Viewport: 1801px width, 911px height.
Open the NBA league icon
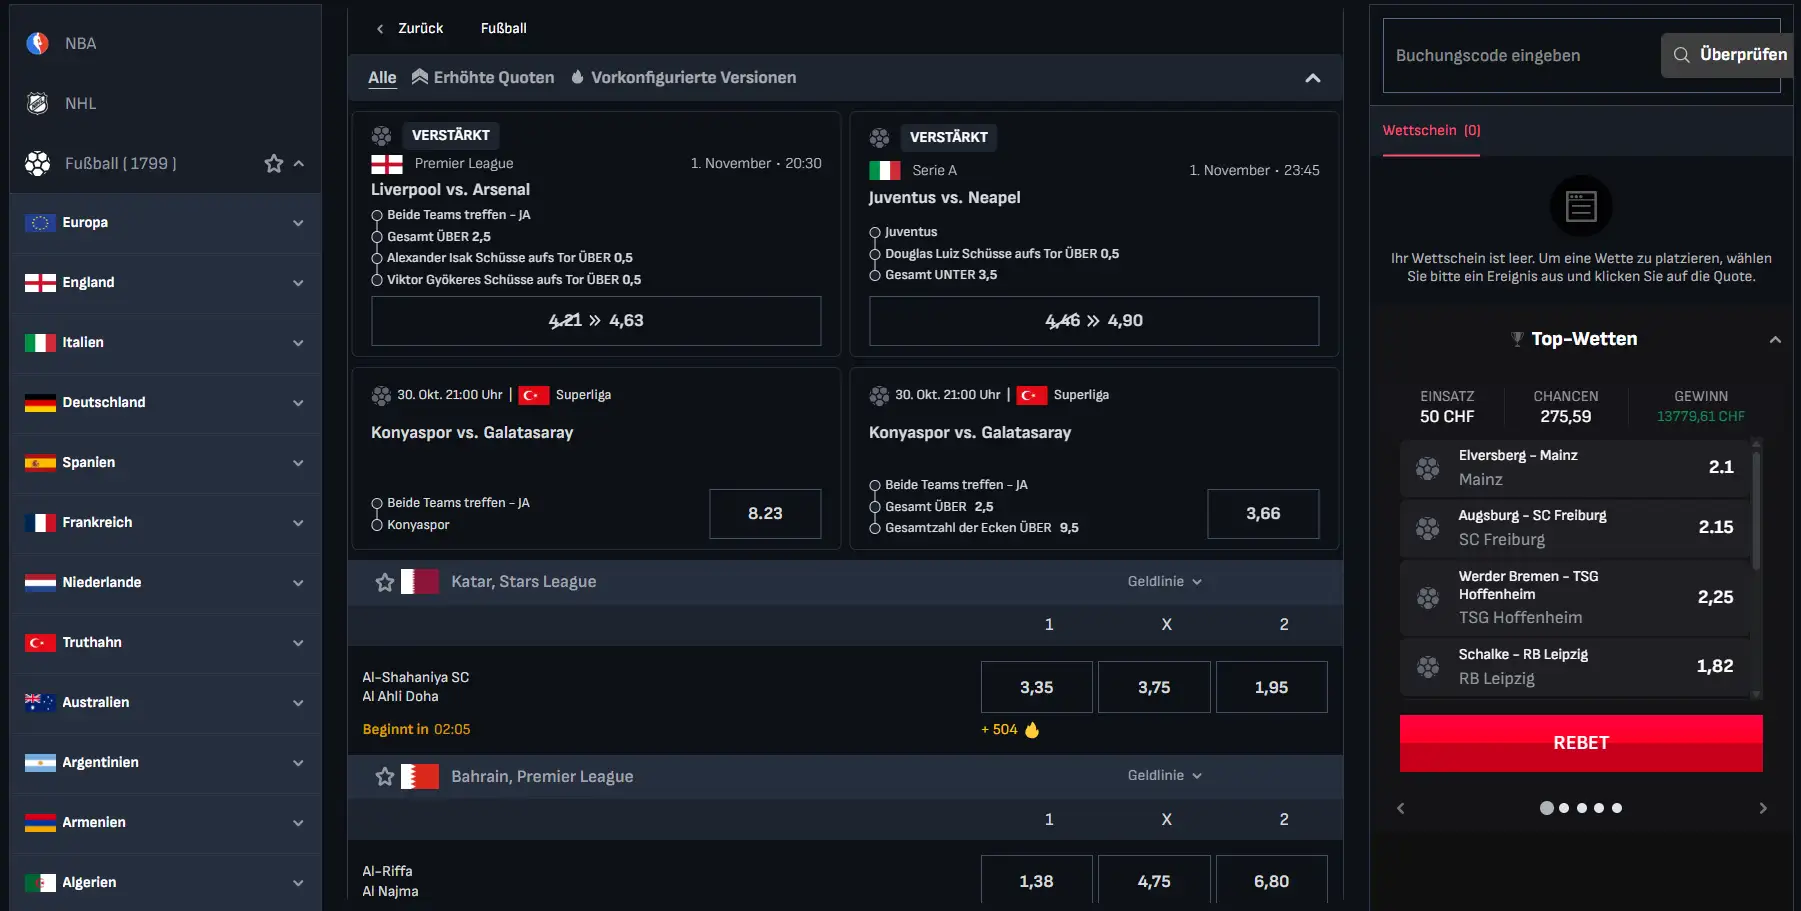37,43
